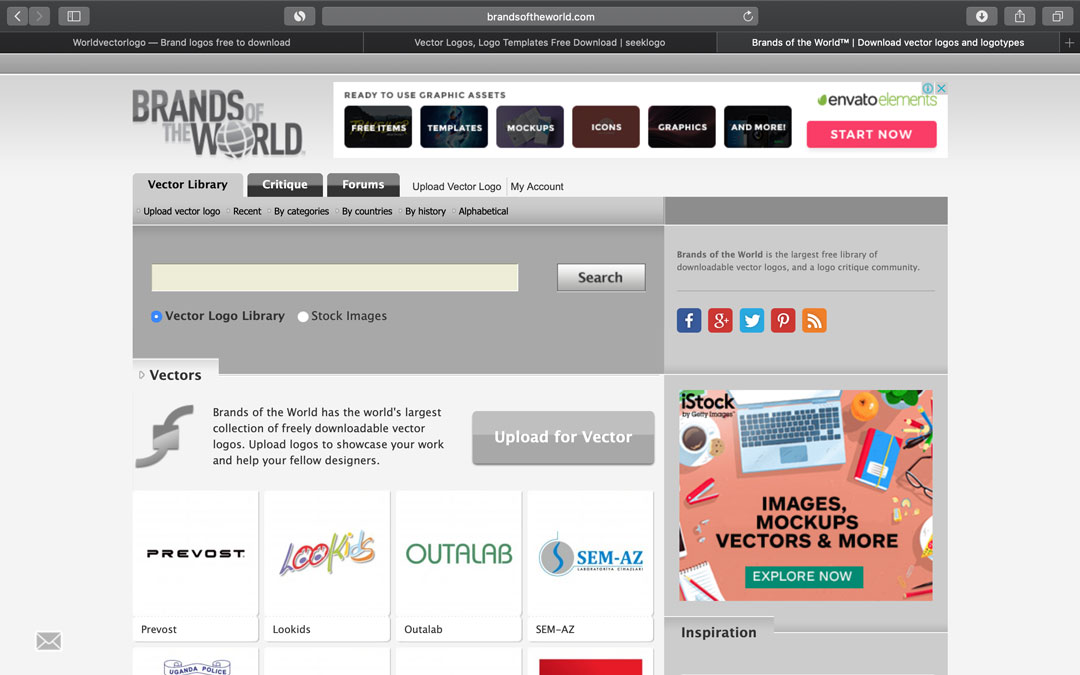
Task: Open the Brands of the World logo
Action: pos(218,123)
